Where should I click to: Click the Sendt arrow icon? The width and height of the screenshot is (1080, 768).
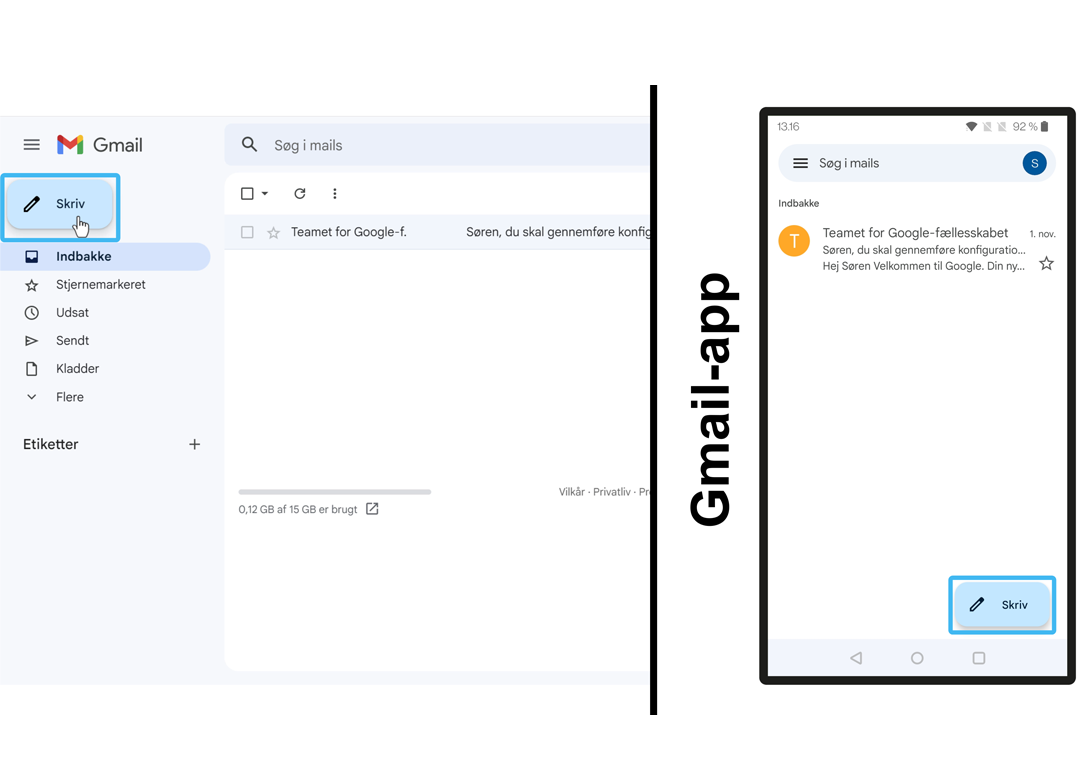point(32,341)
